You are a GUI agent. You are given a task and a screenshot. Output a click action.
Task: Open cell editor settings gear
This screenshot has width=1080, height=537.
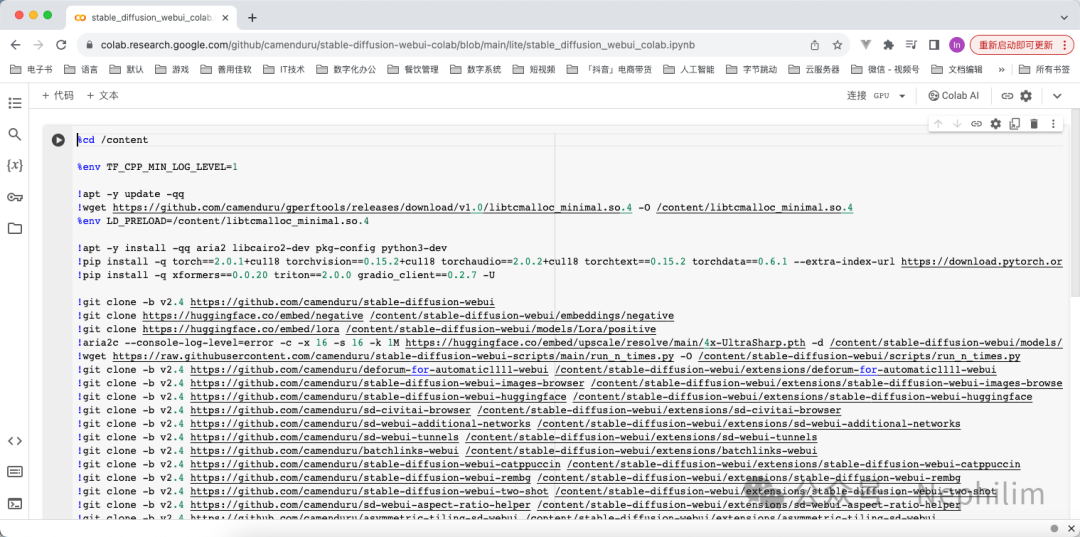[x=995, y=123]
